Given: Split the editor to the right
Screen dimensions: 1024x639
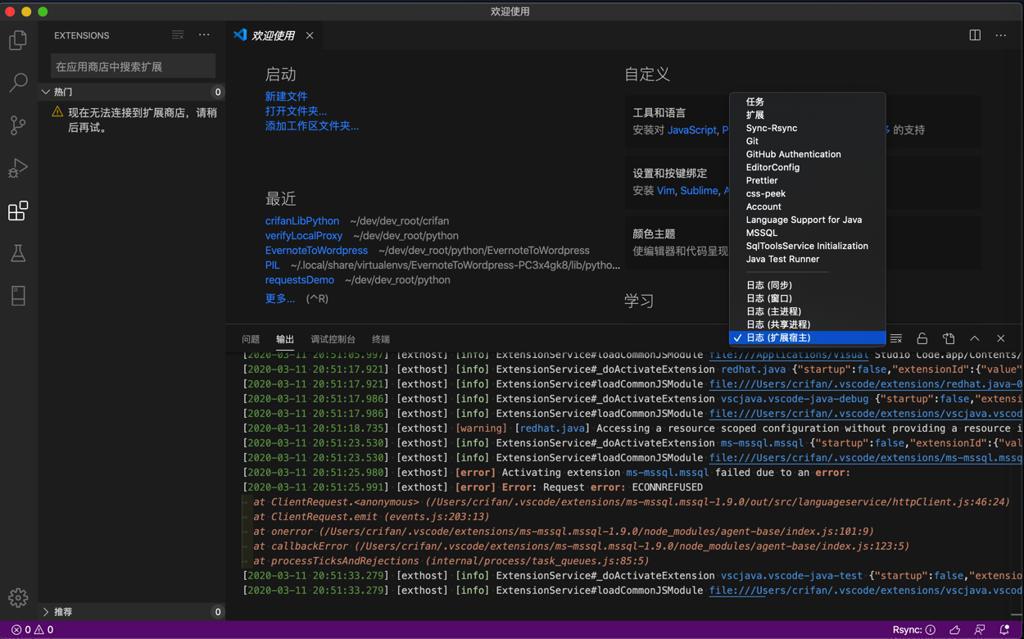Looking at the screenshot, I should (975, 35).
